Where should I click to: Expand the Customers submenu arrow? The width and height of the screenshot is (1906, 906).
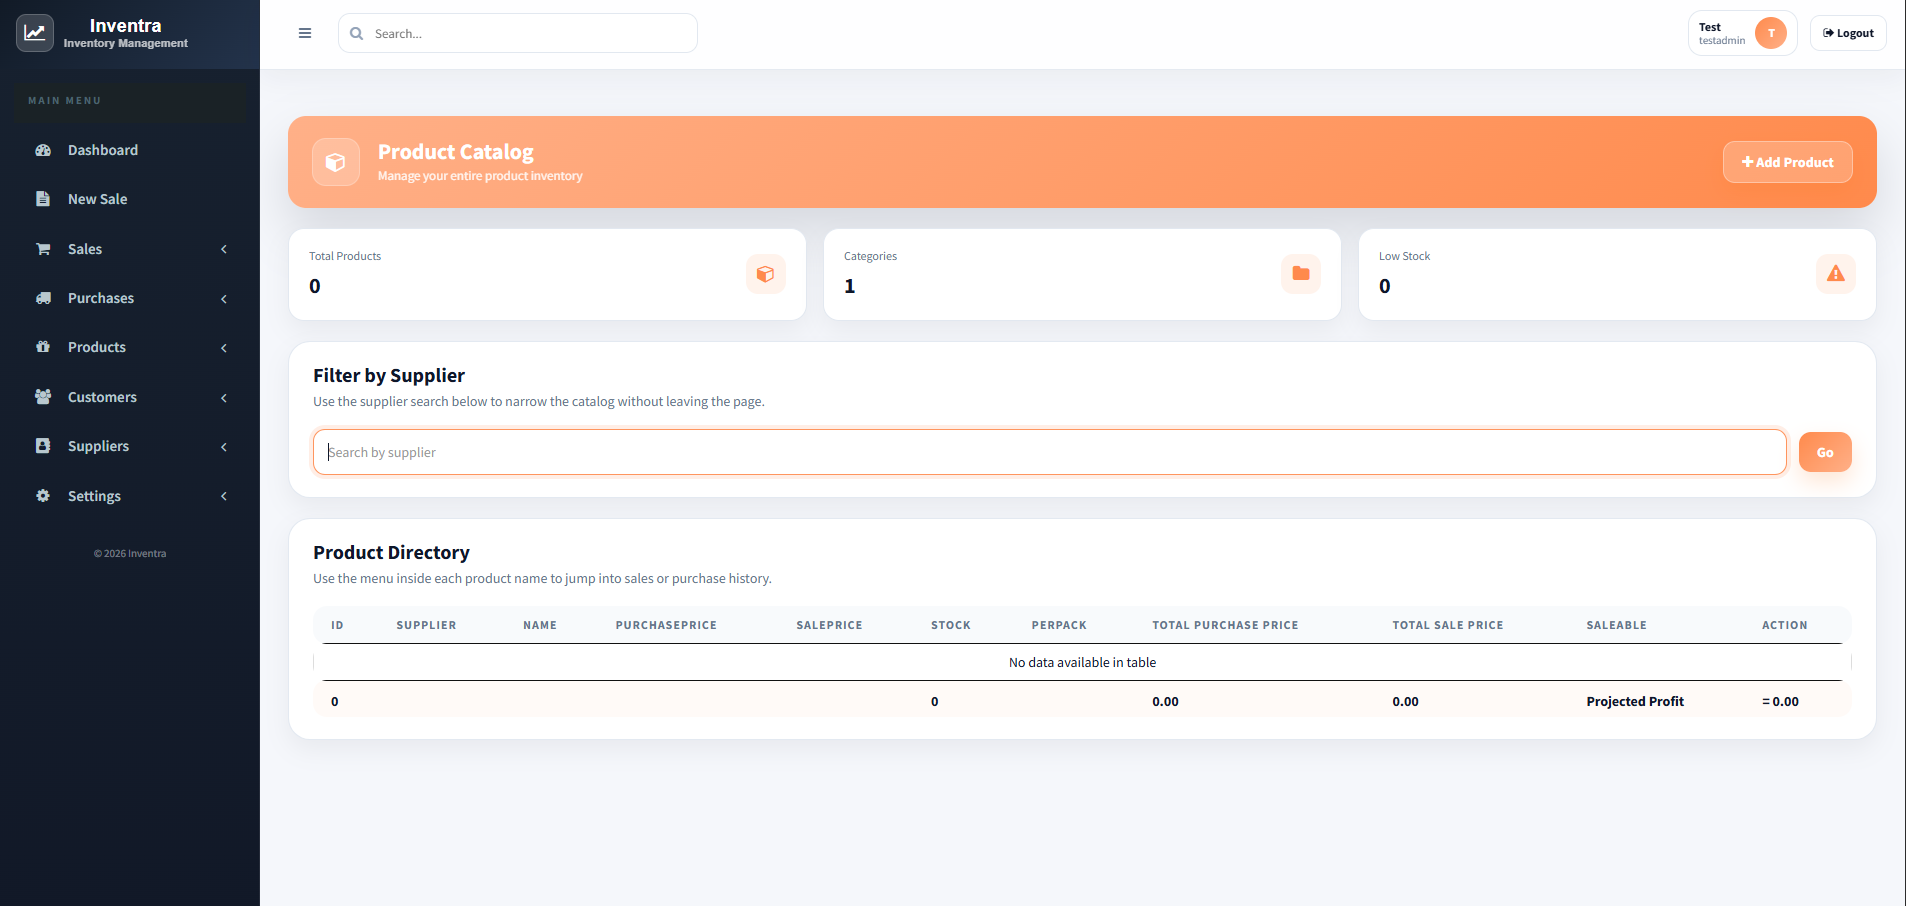click(x=224, y=397)
